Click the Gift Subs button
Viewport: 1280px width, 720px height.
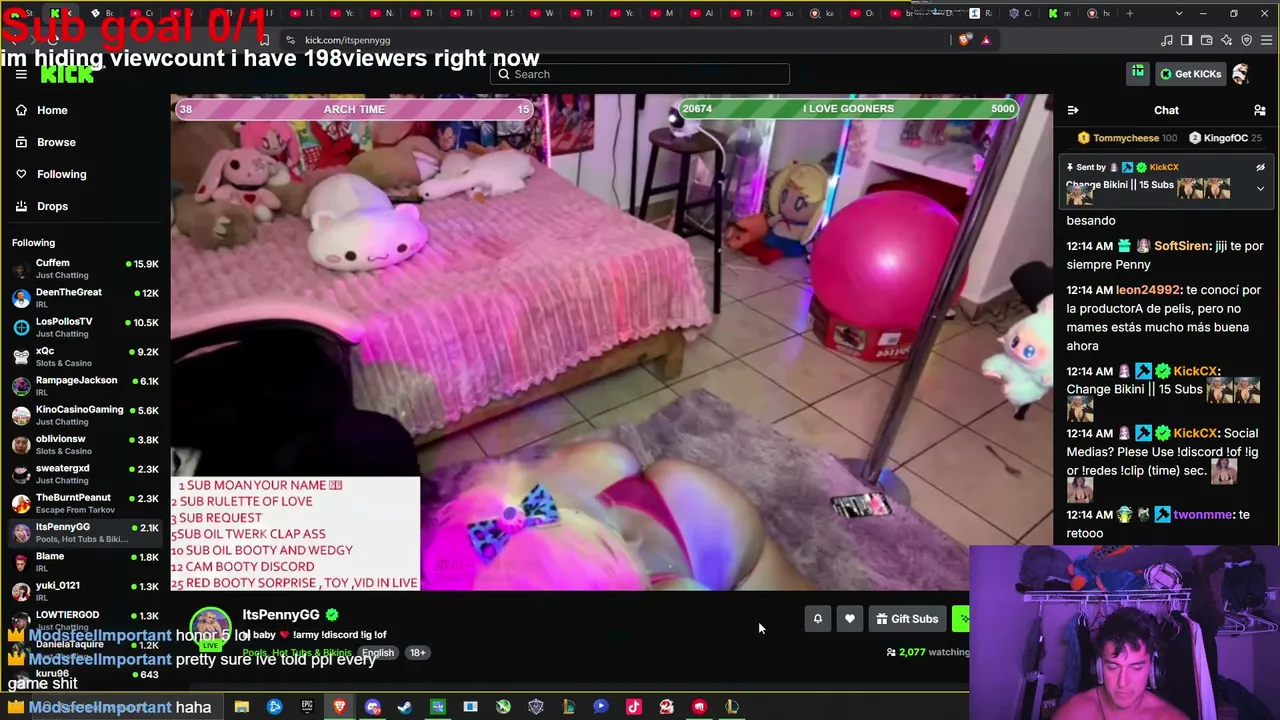(907, 619)
